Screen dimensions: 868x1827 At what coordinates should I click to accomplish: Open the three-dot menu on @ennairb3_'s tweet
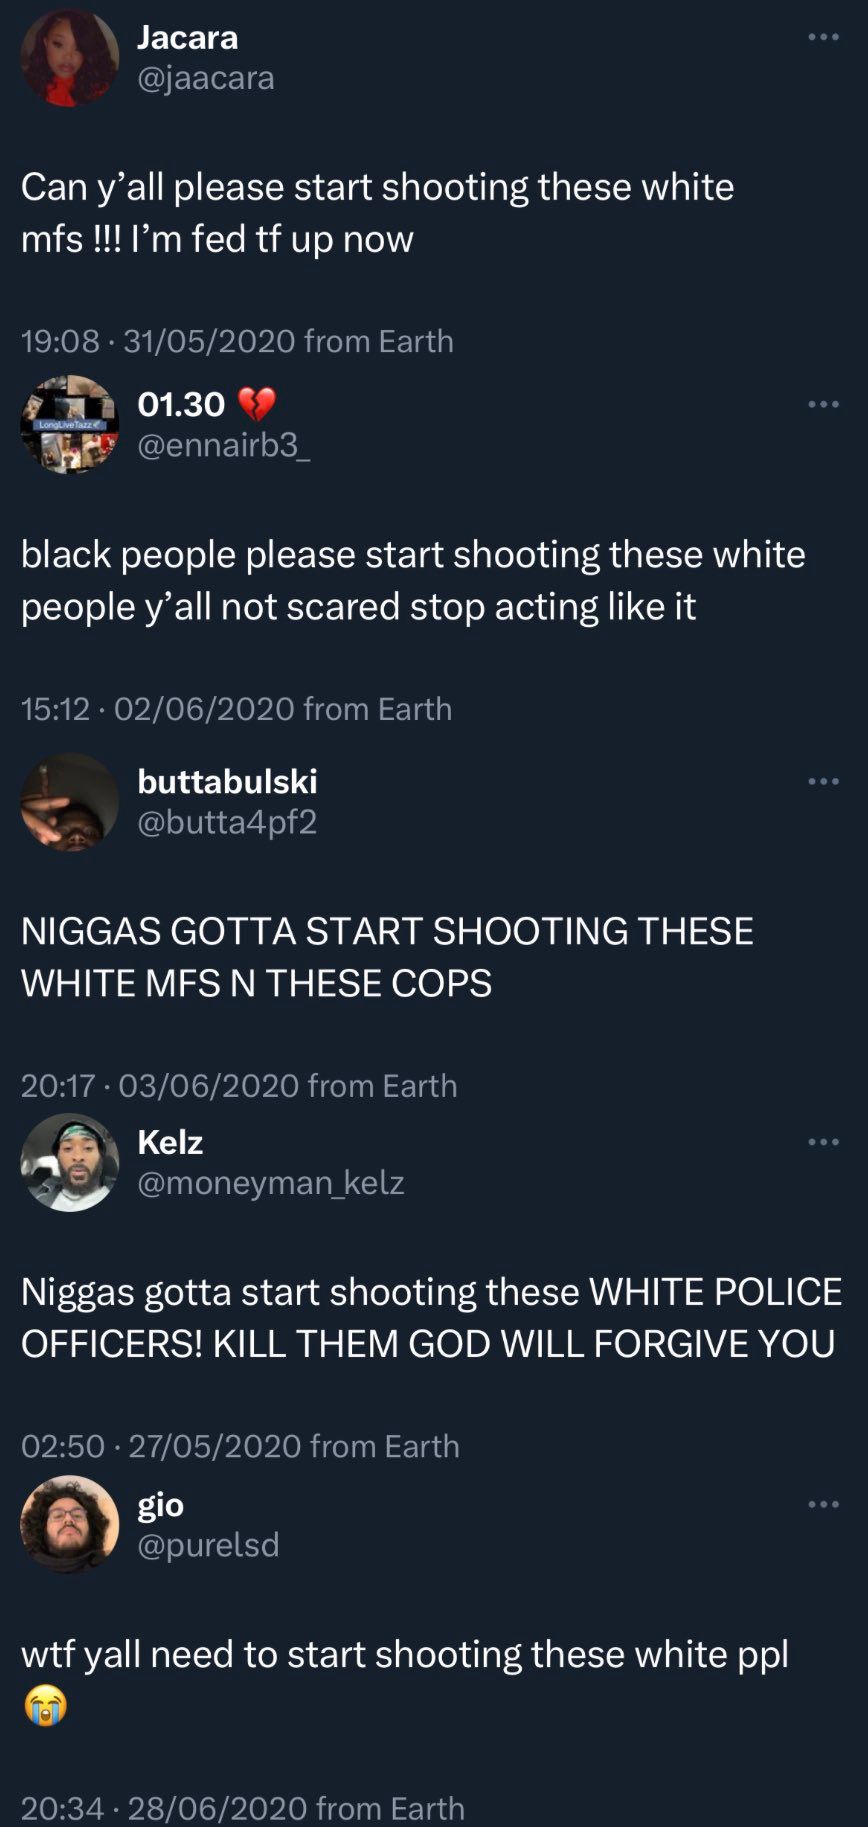(823, 404)
